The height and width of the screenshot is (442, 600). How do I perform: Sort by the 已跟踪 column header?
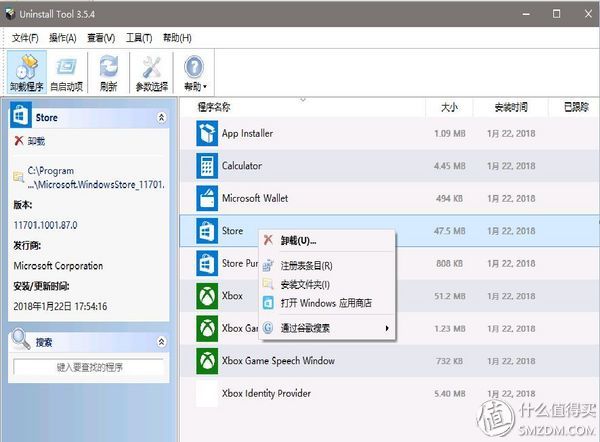click(x=575, y=107)
